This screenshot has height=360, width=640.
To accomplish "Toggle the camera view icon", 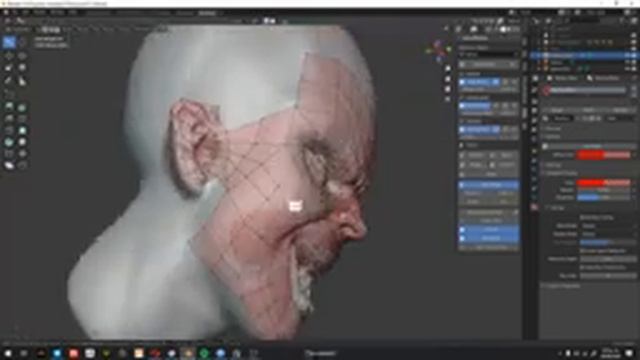I will [x=448, y=89].
